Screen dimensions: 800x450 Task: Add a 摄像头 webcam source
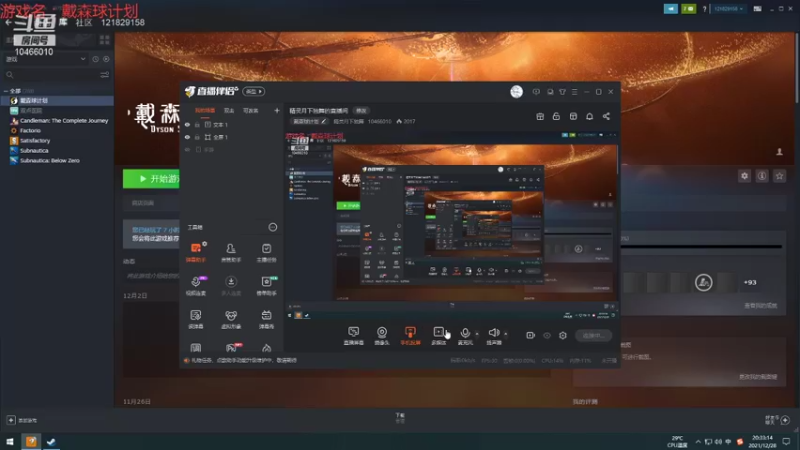[x=382, y=336]
